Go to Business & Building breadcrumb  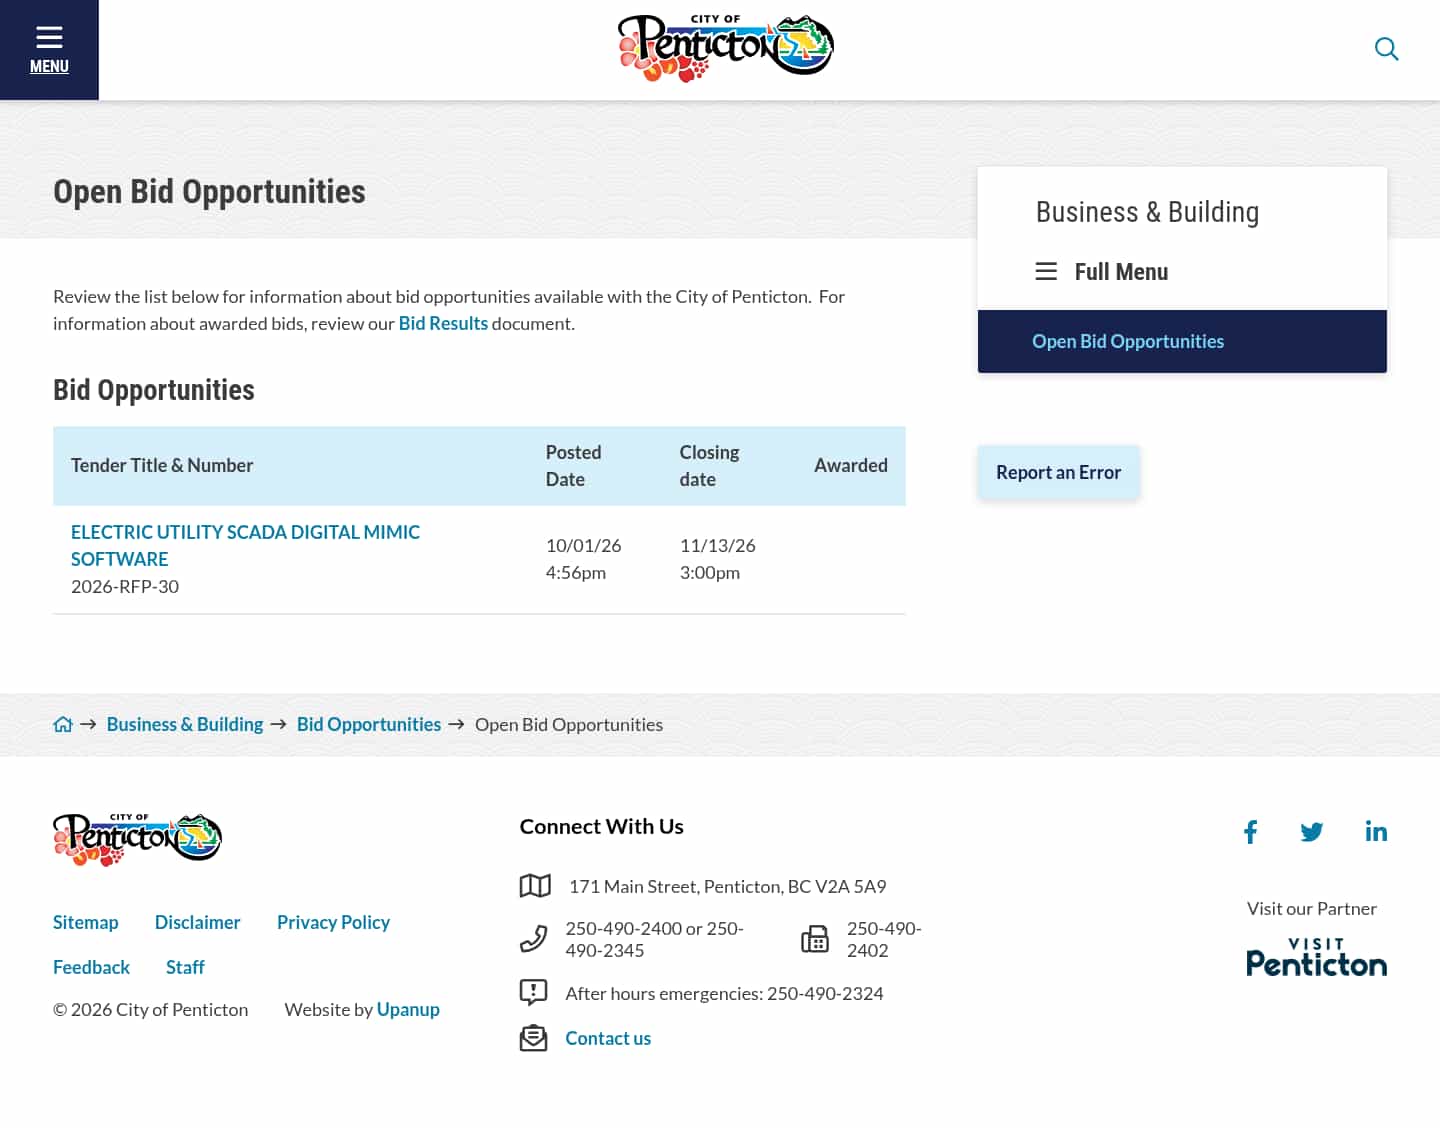click(185, 724)
